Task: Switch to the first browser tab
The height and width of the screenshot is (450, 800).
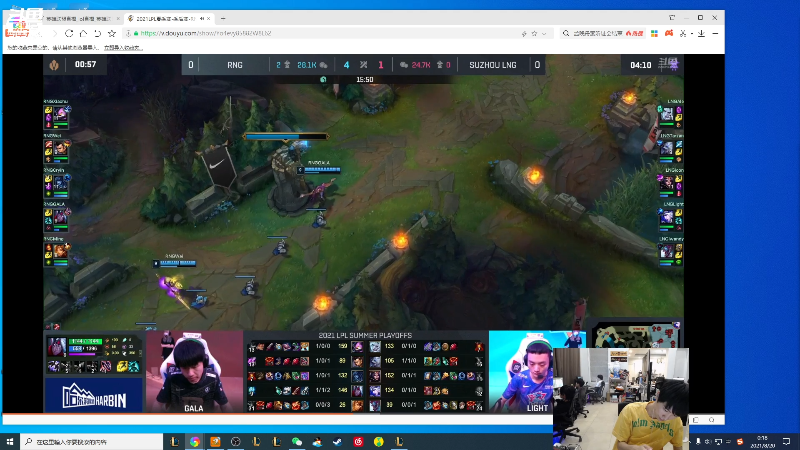Action: click(x=78, y=18)
